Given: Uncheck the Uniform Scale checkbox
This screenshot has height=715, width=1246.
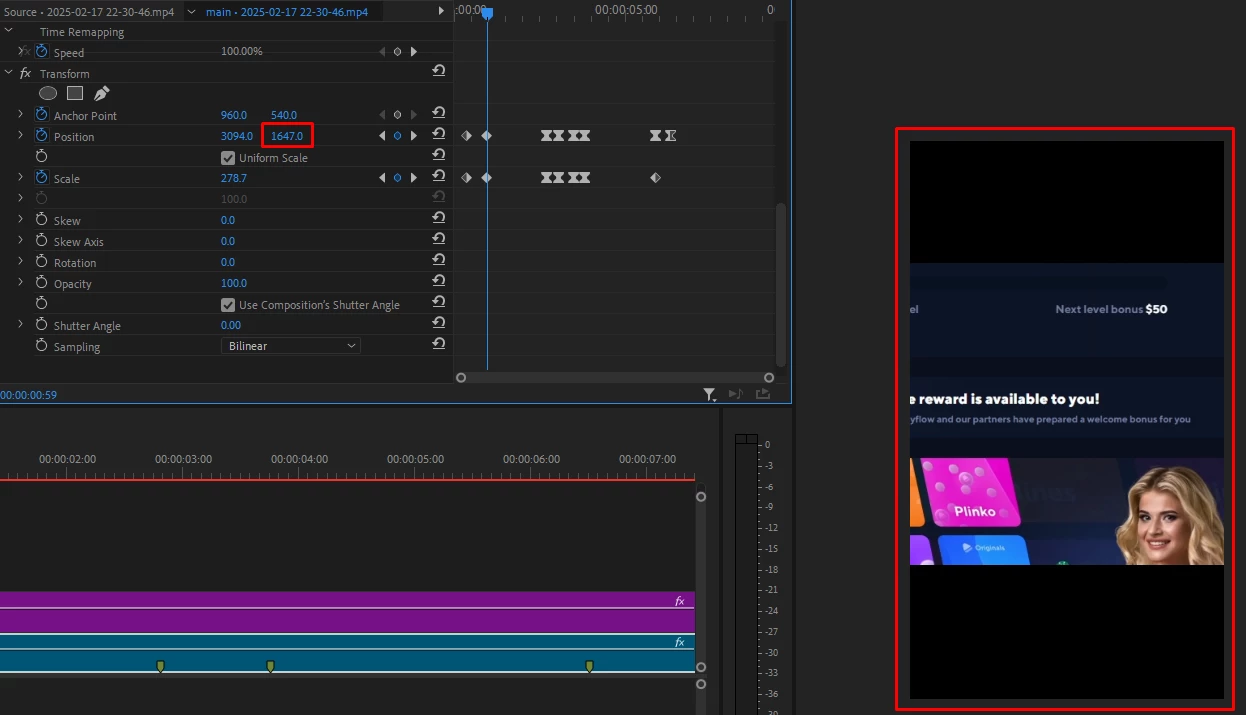Looking at the screenshot, I should [227, 158].
